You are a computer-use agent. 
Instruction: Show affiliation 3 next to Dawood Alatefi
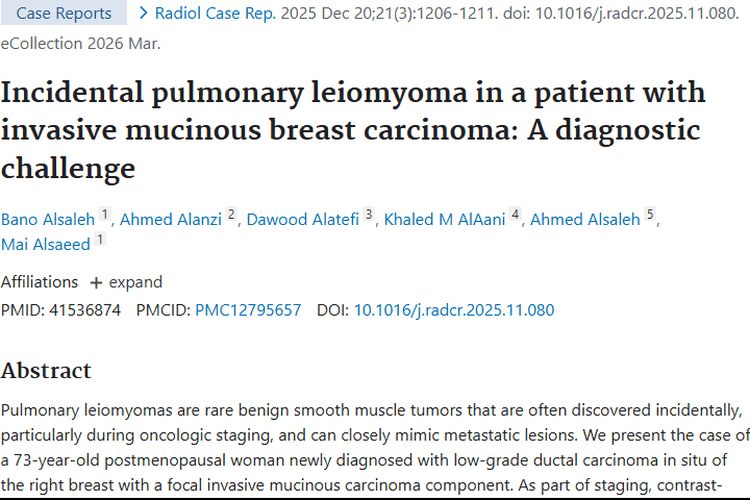[368, 215]
